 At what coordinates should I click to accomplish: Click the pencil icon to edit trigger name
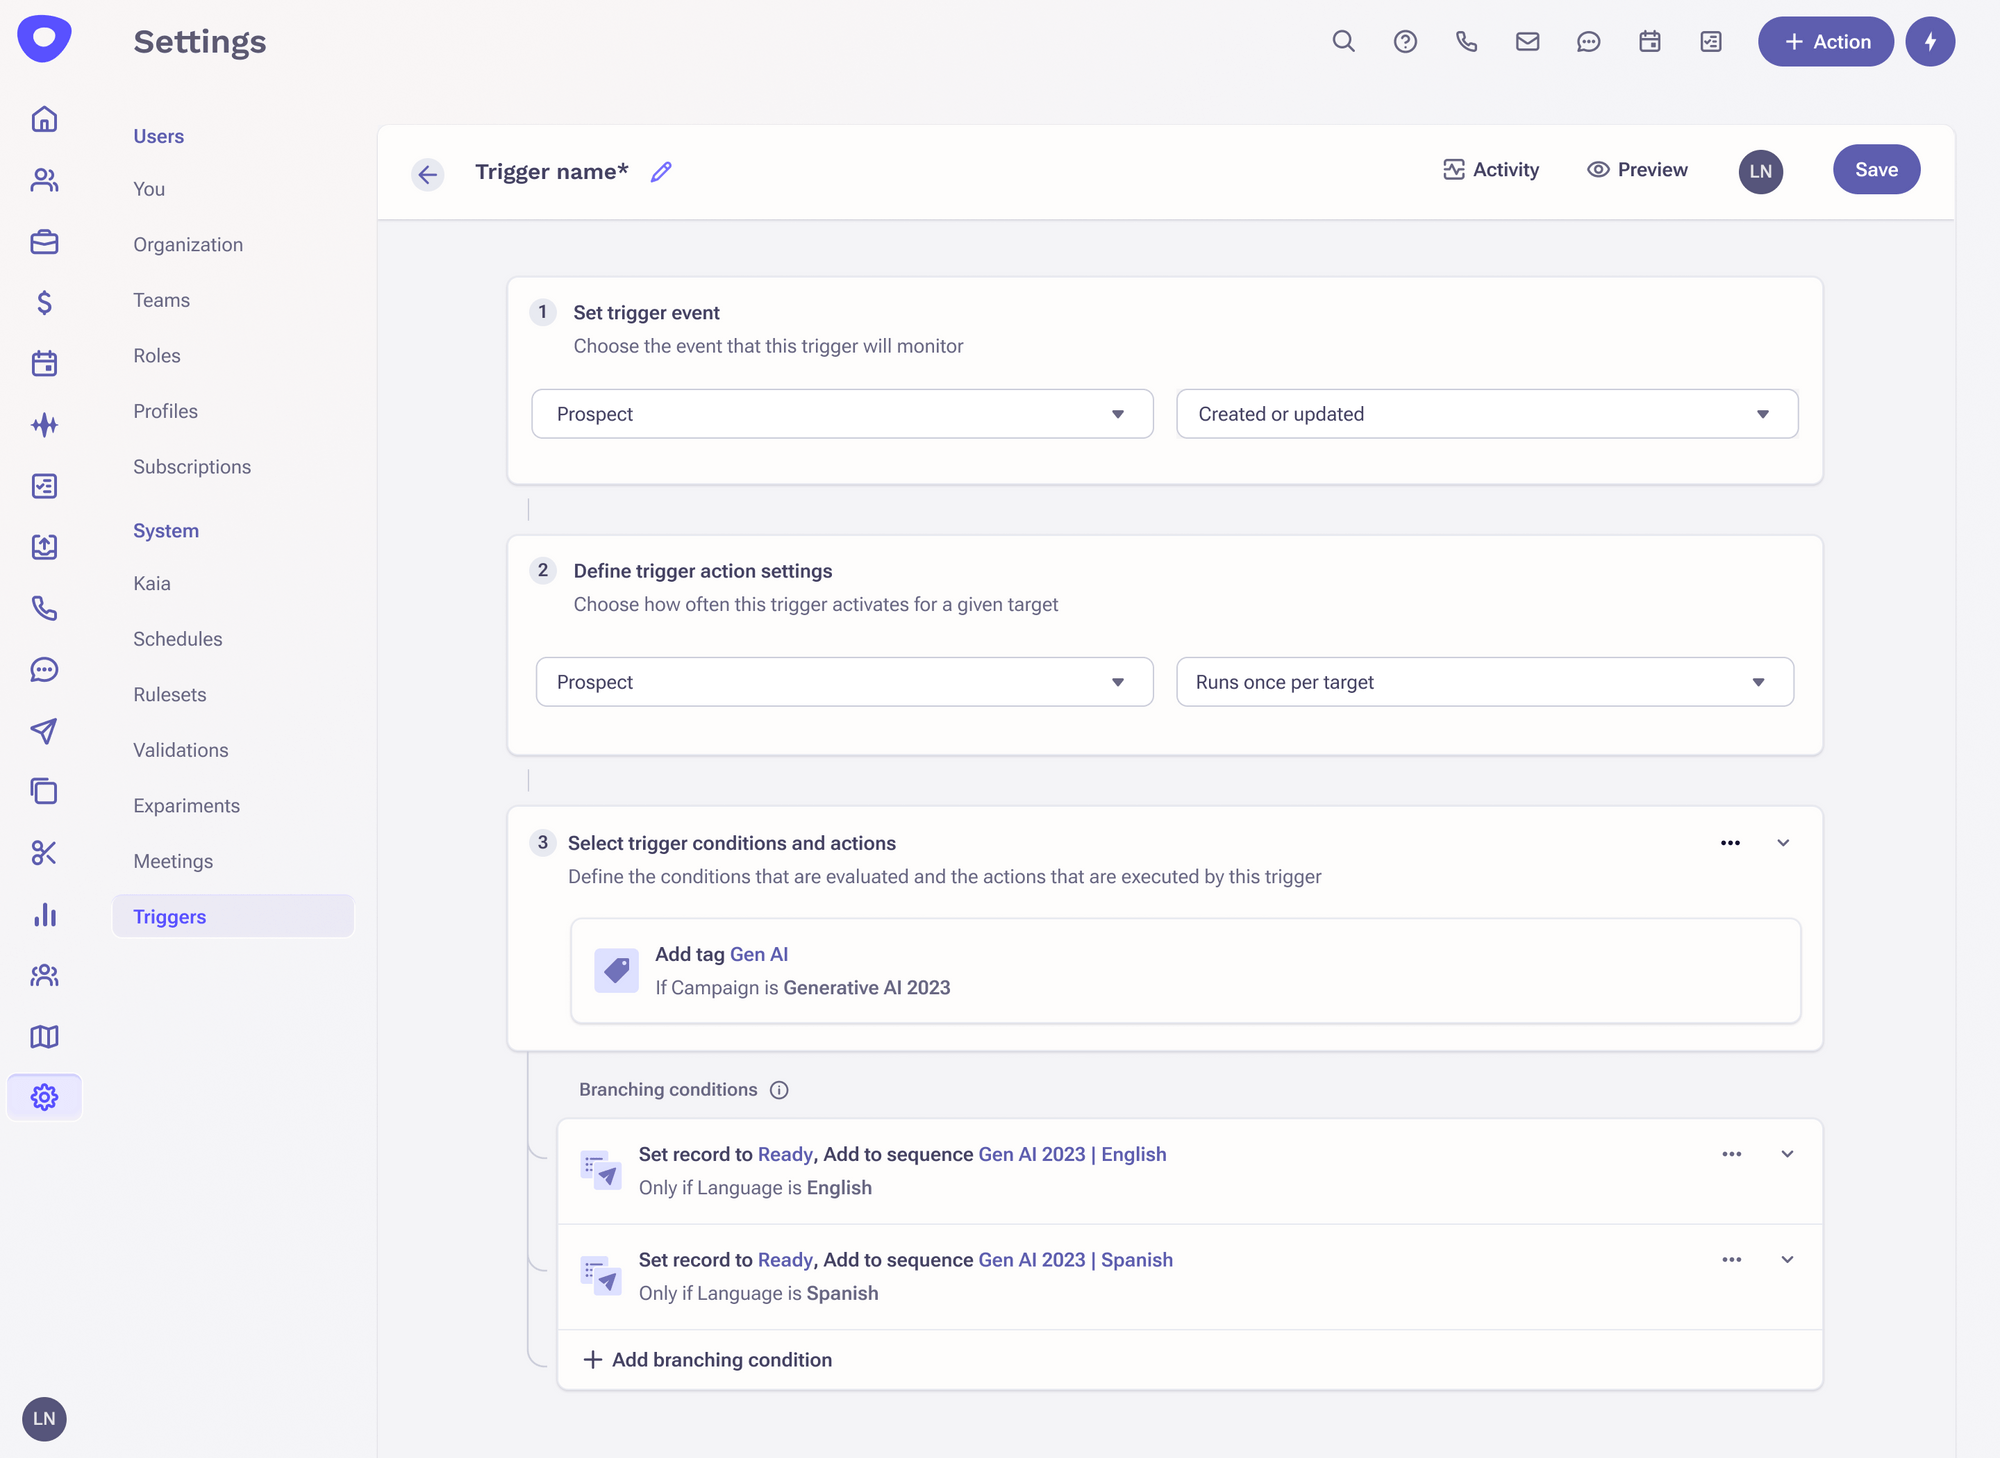coord(661,172)
